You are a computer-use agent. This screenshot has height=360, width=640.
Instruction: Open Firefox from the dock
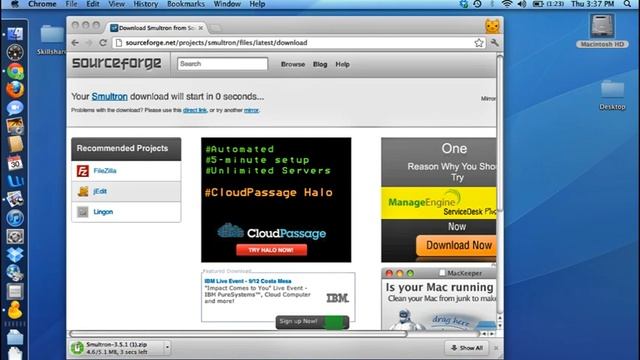tap(15, 89)
